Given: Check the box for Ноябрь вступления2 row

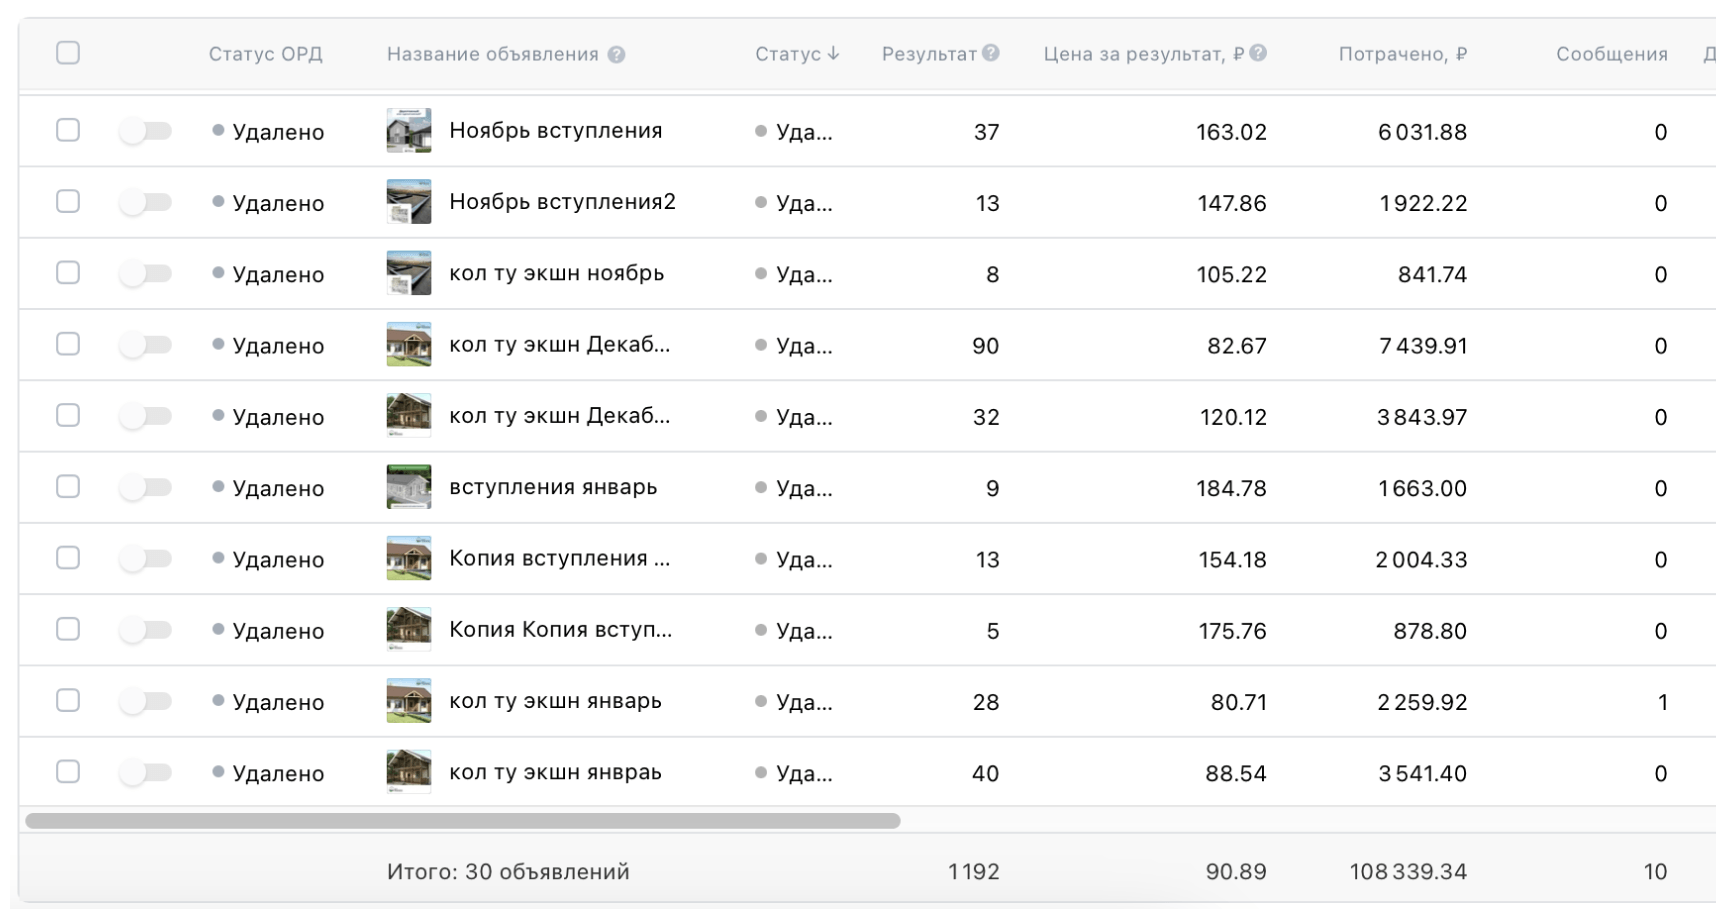Looking at the screenshot, I should (68, 202).
